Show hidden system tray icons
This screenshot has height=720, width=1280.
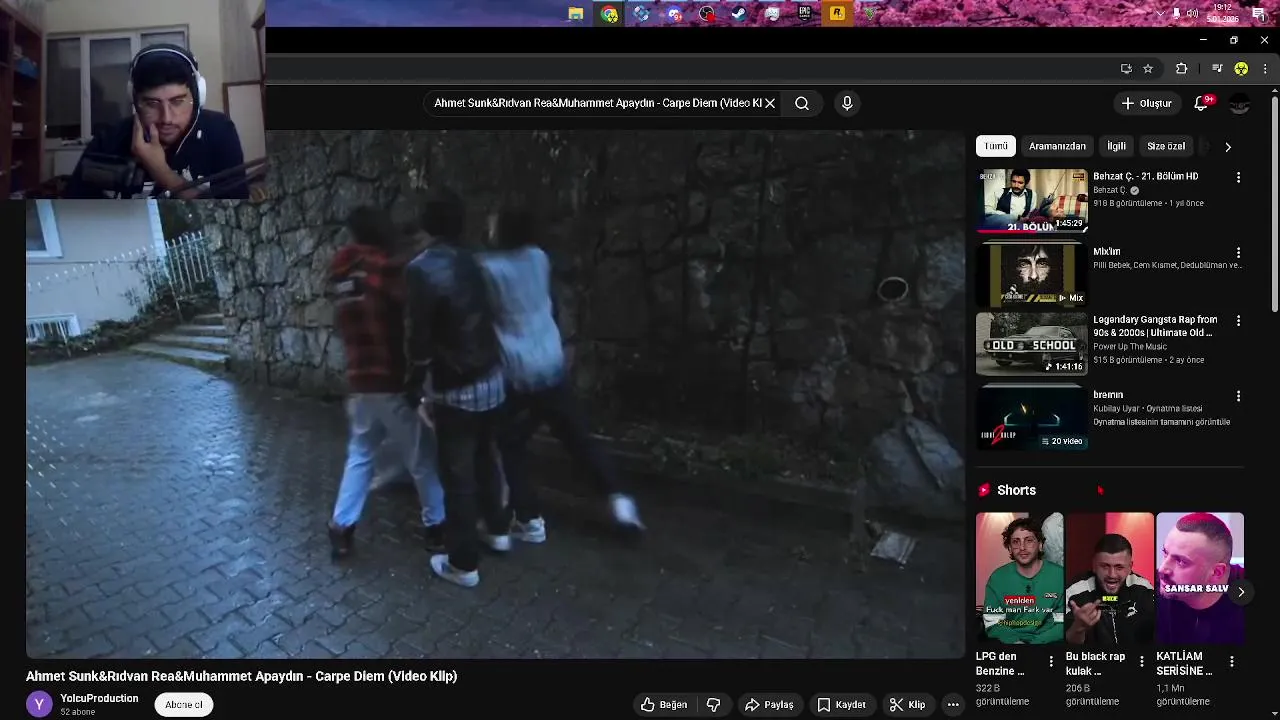tap(1160, 13)
